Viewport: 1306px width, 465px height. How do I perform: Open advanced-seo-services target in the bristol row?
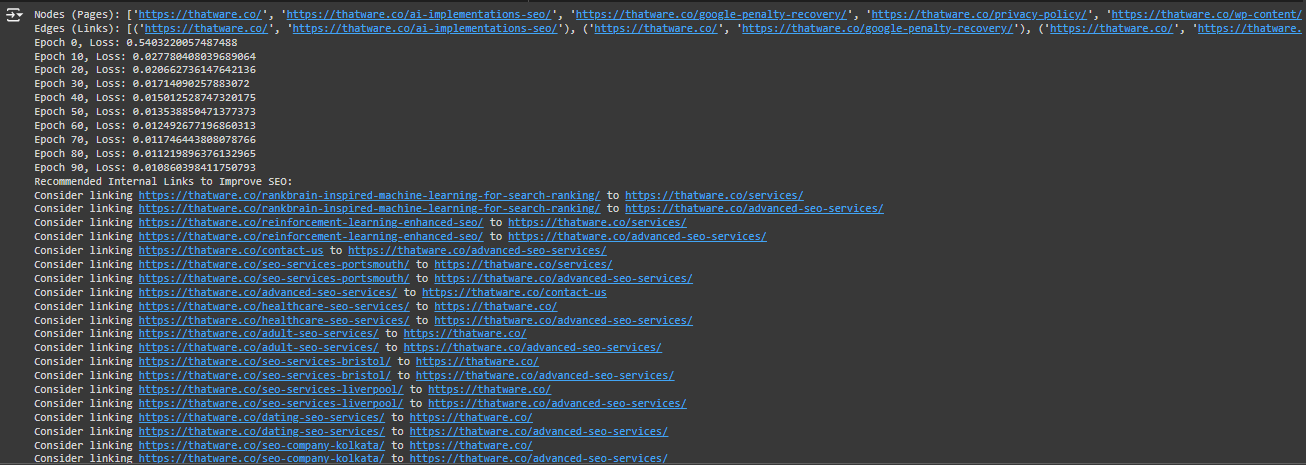[x=544, y=375]
